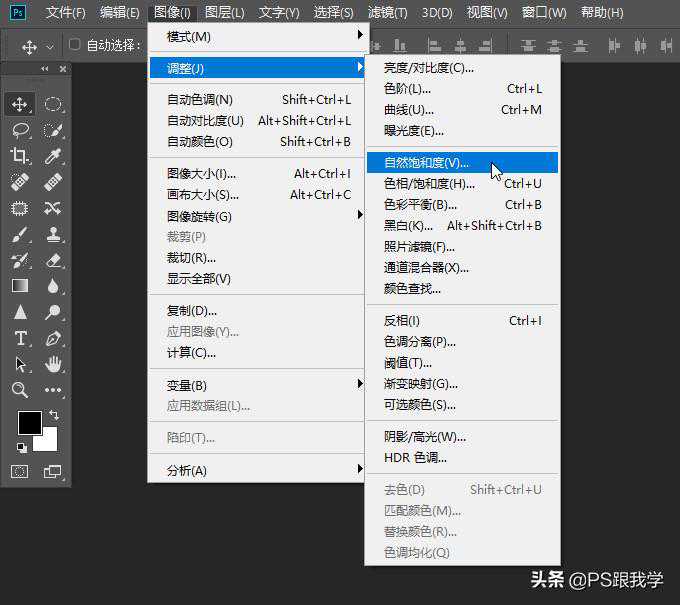Screen dimensions: 680x605
Task: Open the Move tool preset dropdown arrow
Action: [x=50, y=47]
